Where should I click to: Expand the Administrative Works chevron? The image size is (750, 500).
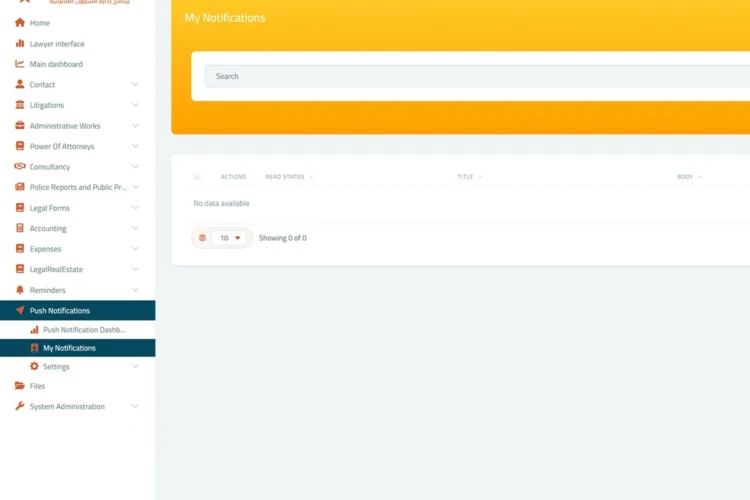pyautogui.click(x=135, y=125)
